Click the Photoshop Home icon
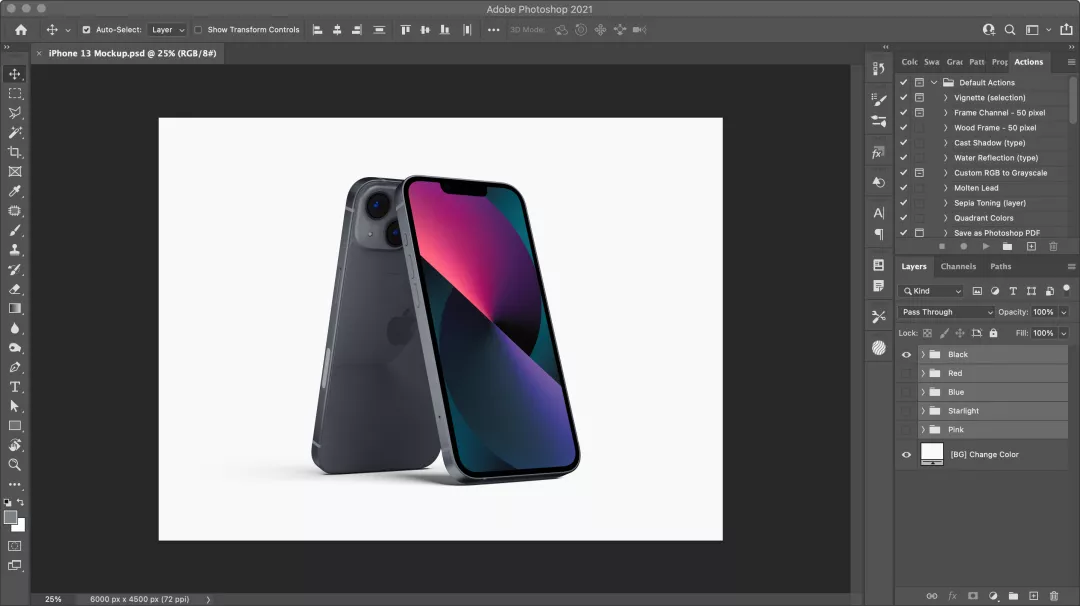Screen dimensions: 1080x606 21,30
